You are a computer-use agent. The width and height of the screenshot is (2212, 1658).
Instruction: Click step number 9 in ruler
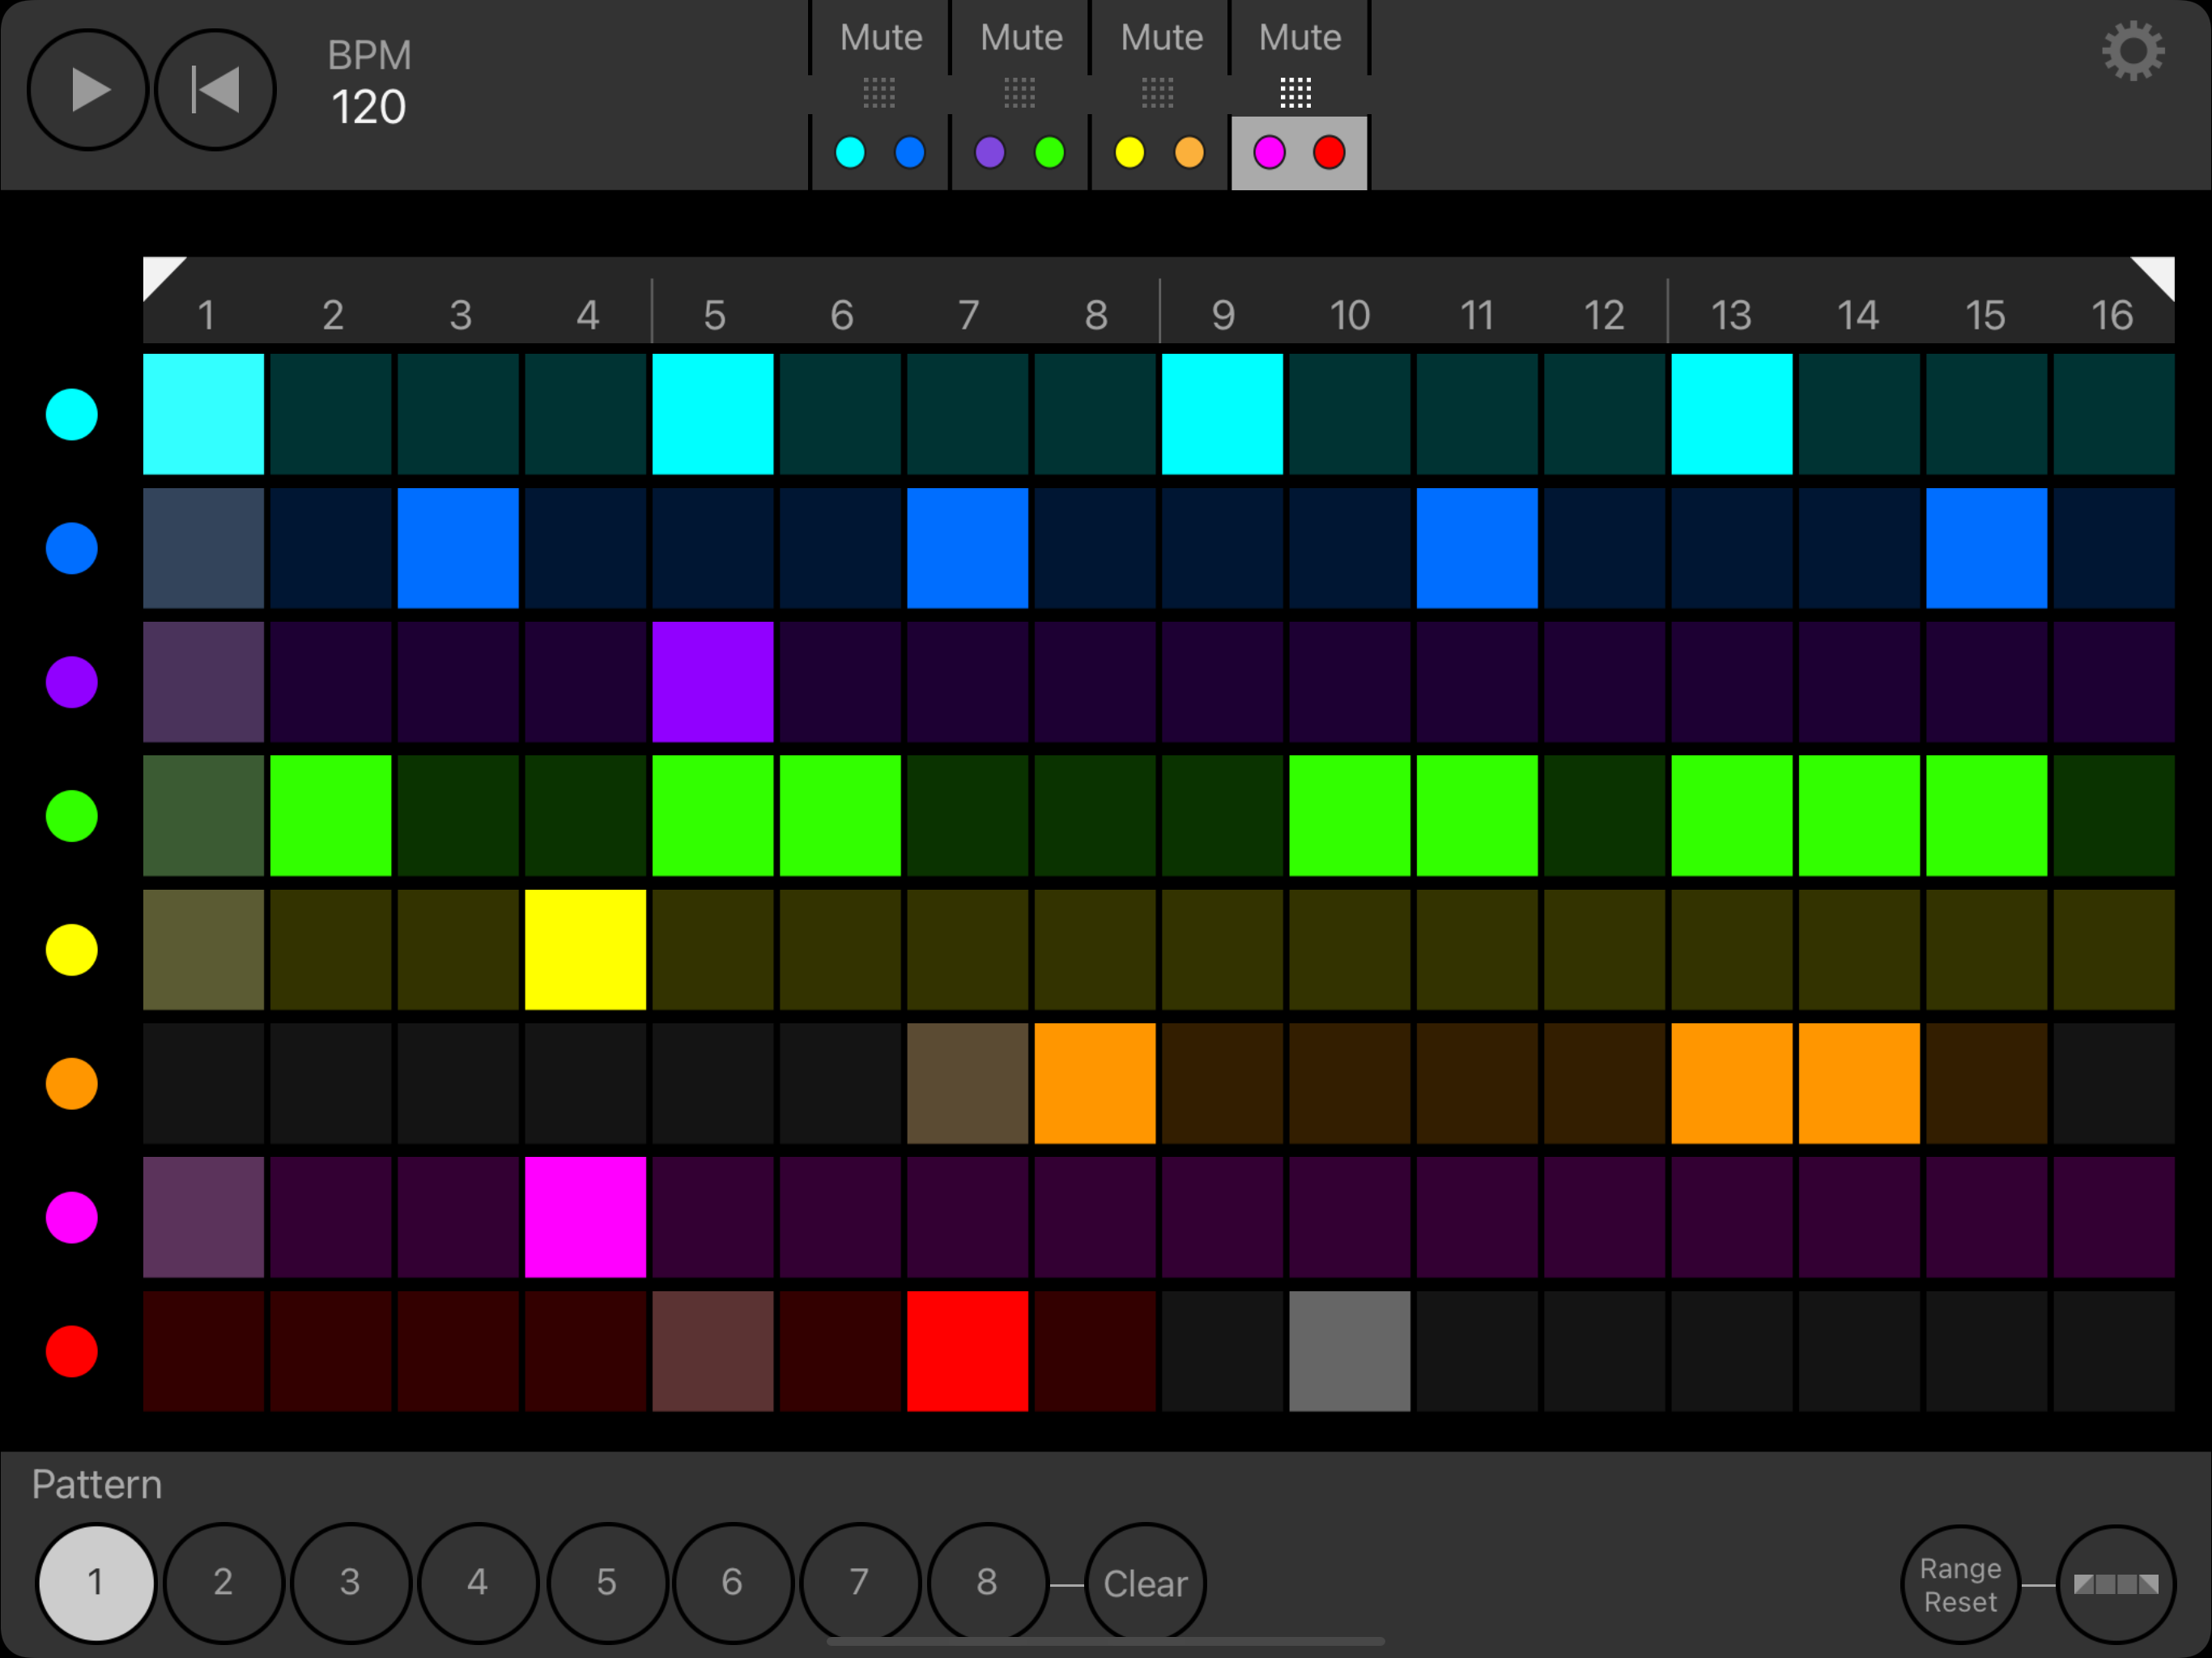[x=1223, y=316]
